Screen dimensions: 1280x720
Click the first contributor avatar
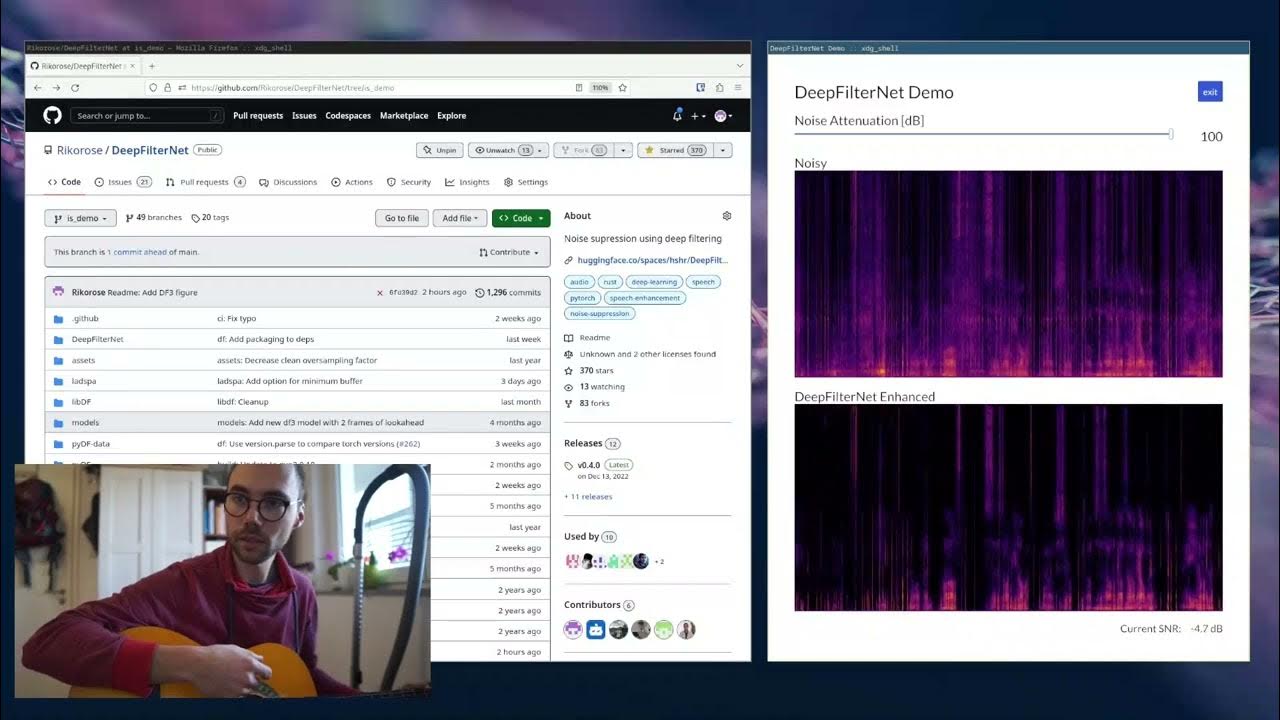point(573,629)
